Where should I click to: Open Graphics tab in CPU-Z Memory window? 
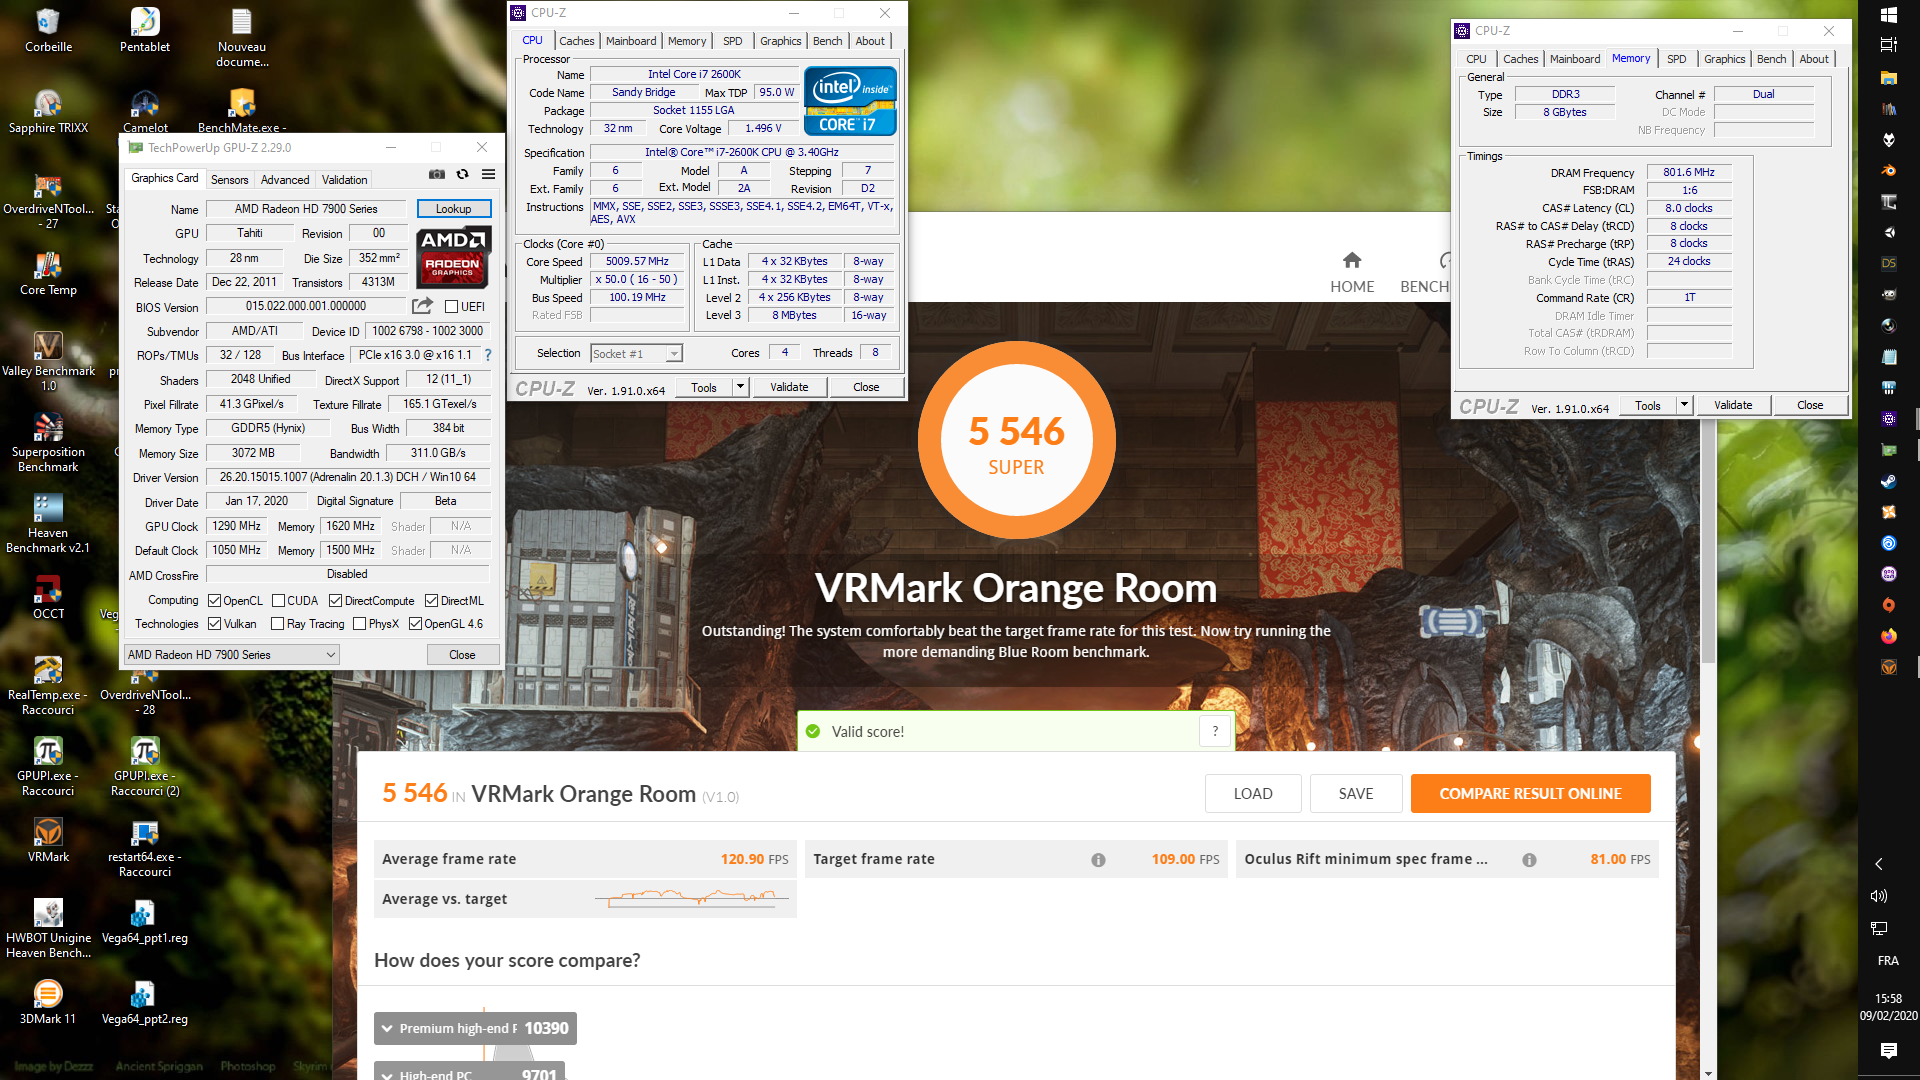click(x=1724, y=59)
